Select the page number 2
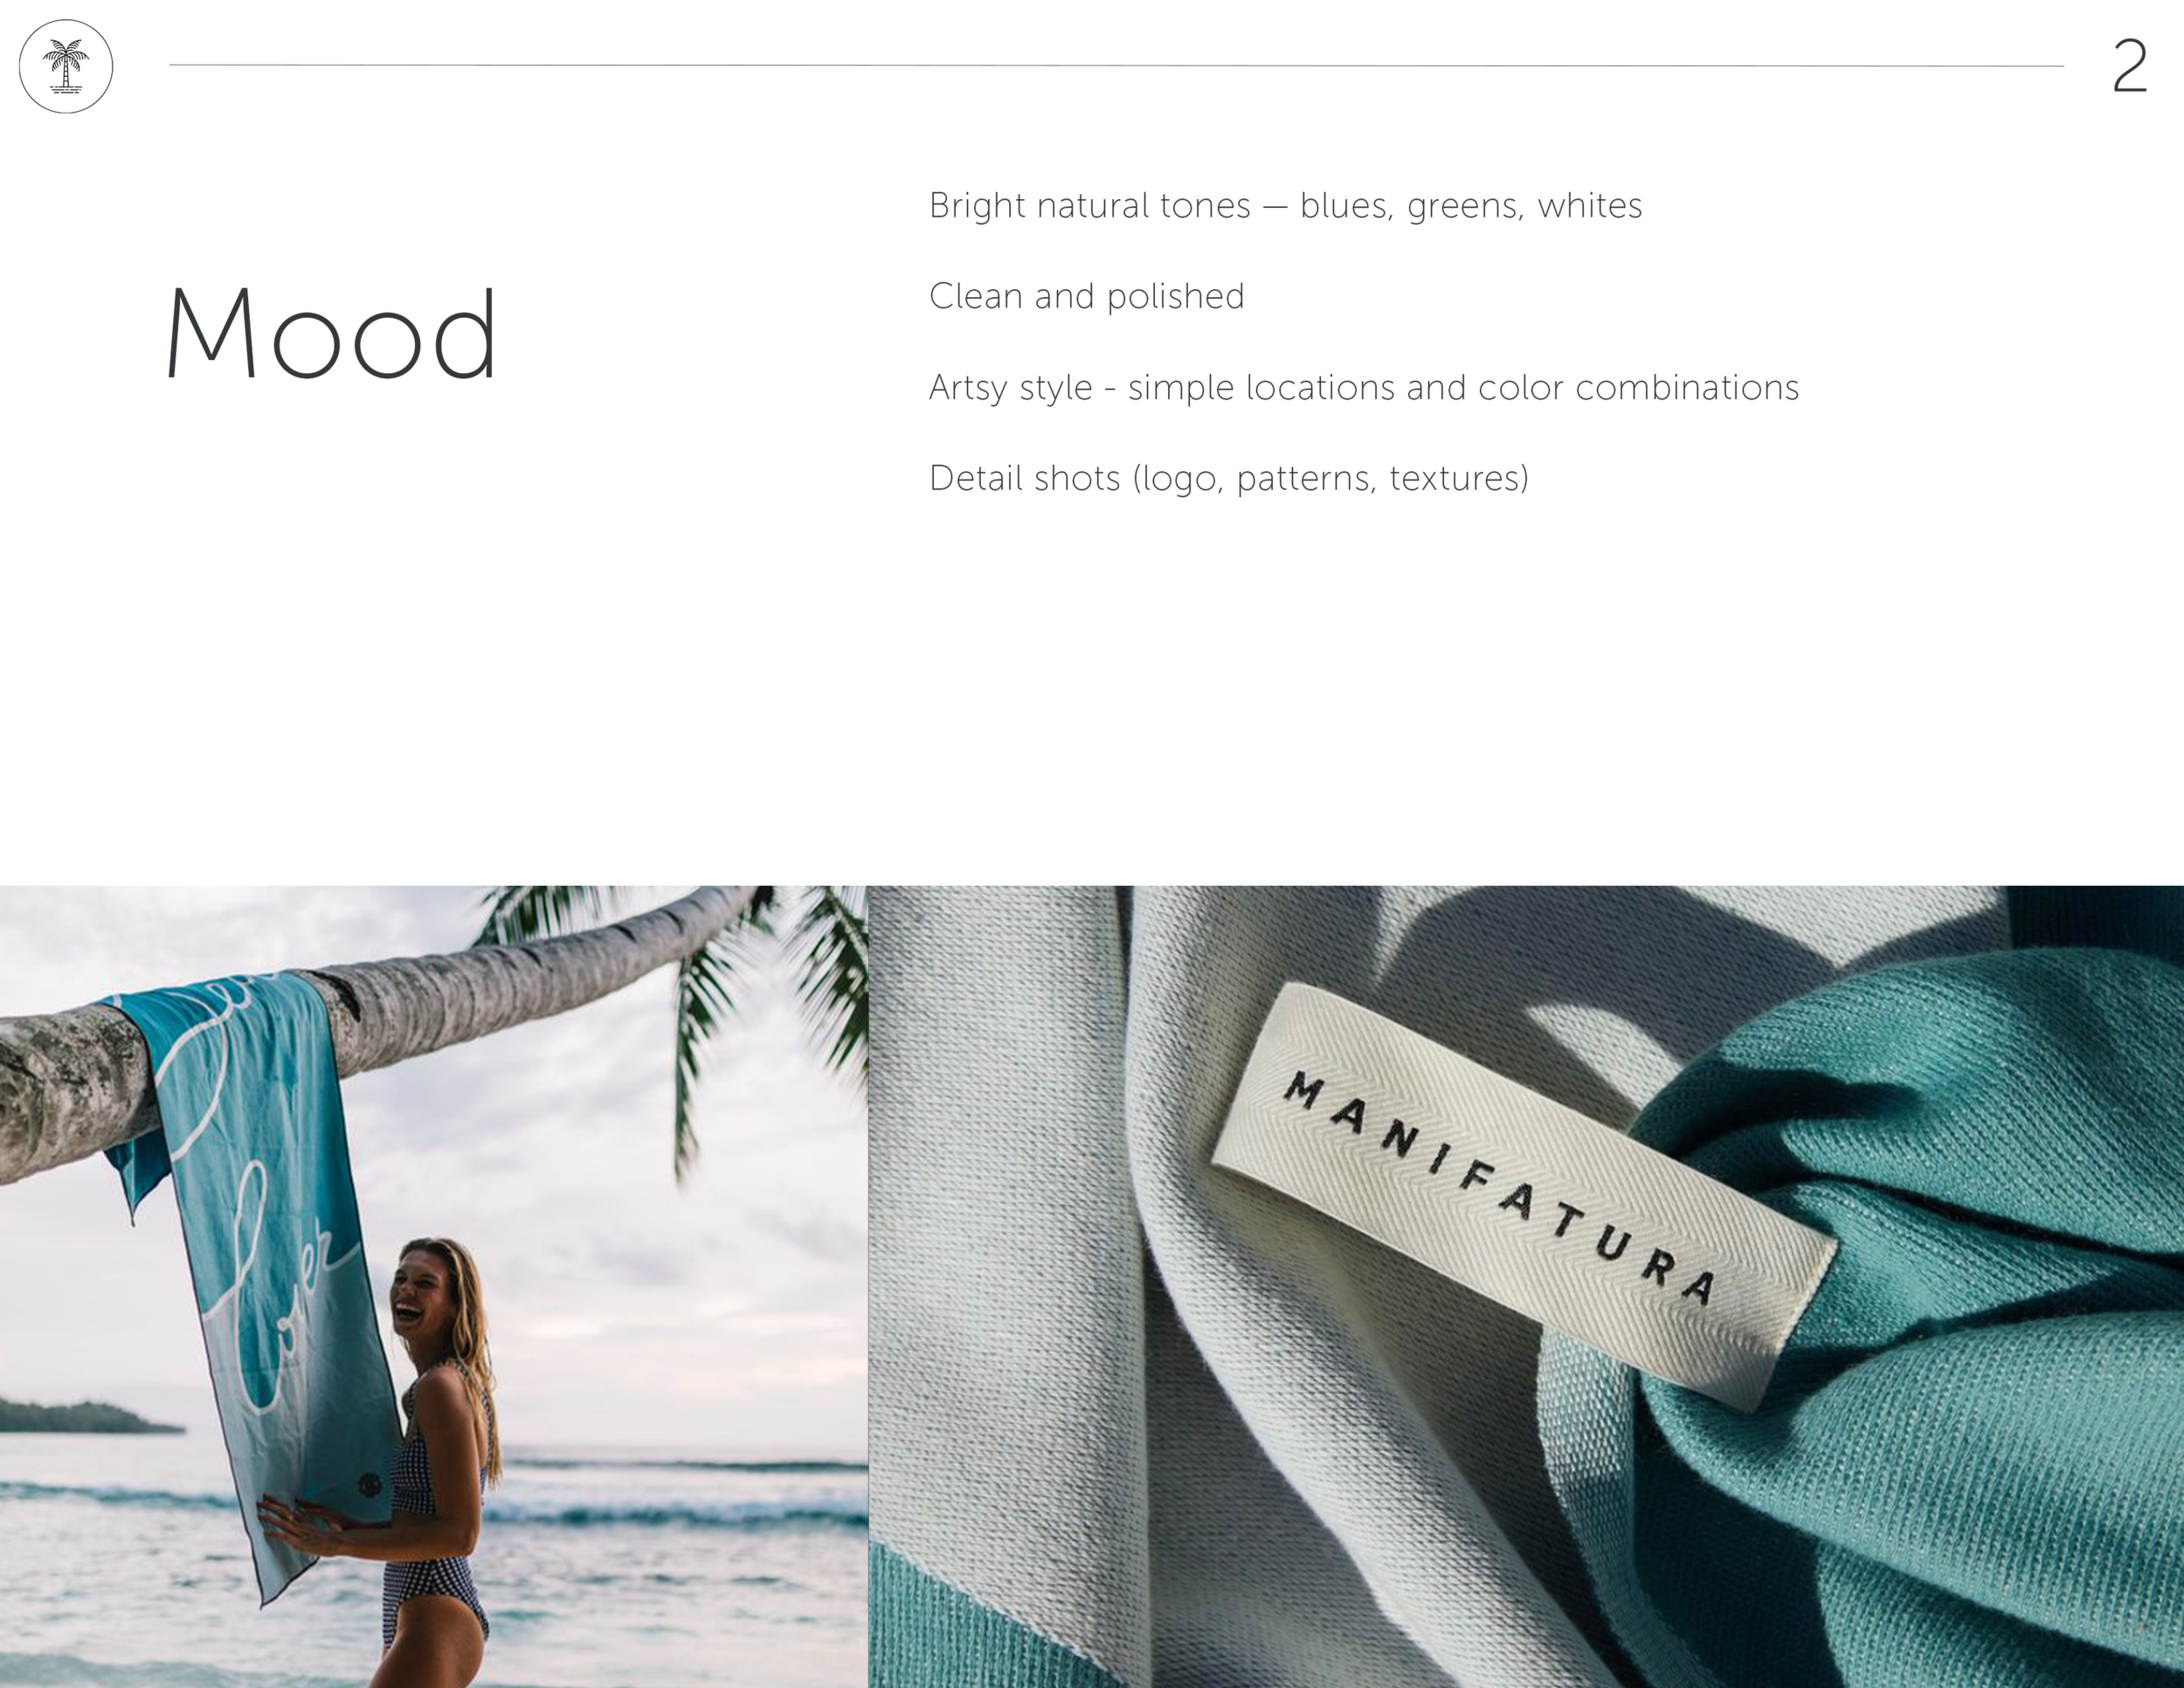2184x1688 pixels. [x=2129, y=67]
